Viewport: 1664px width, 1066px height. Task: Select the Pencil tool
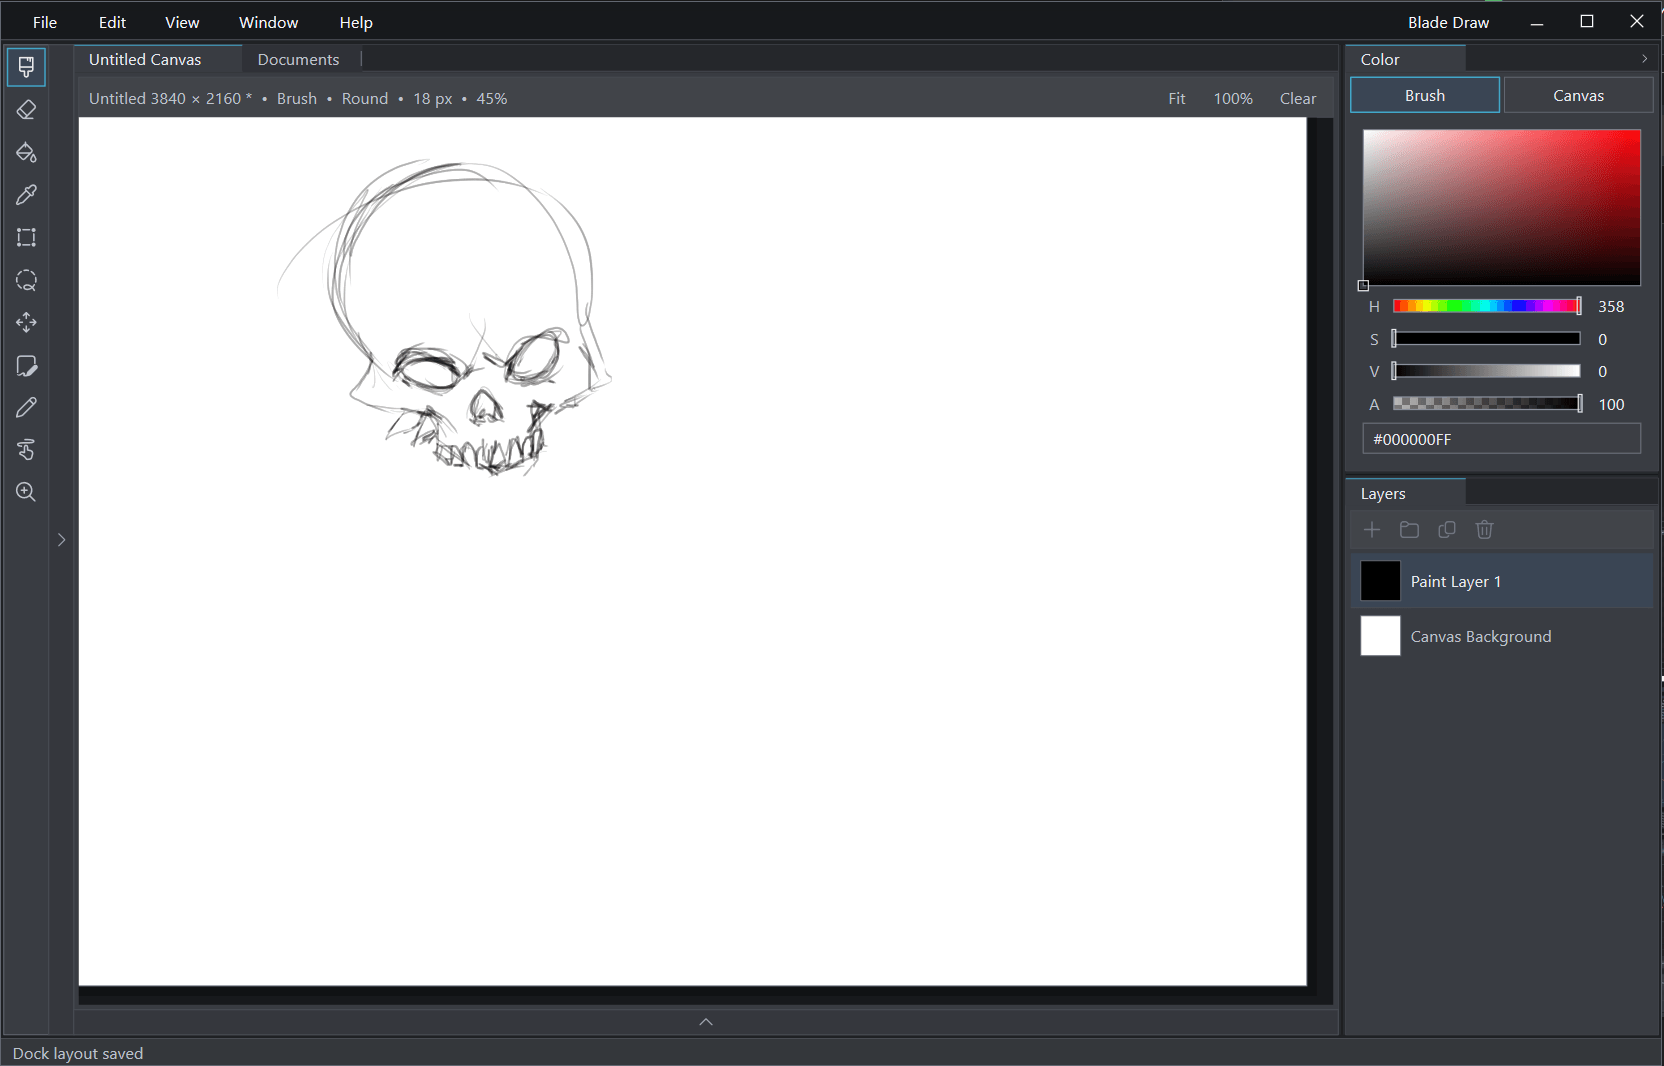click(x=26, y=407)
